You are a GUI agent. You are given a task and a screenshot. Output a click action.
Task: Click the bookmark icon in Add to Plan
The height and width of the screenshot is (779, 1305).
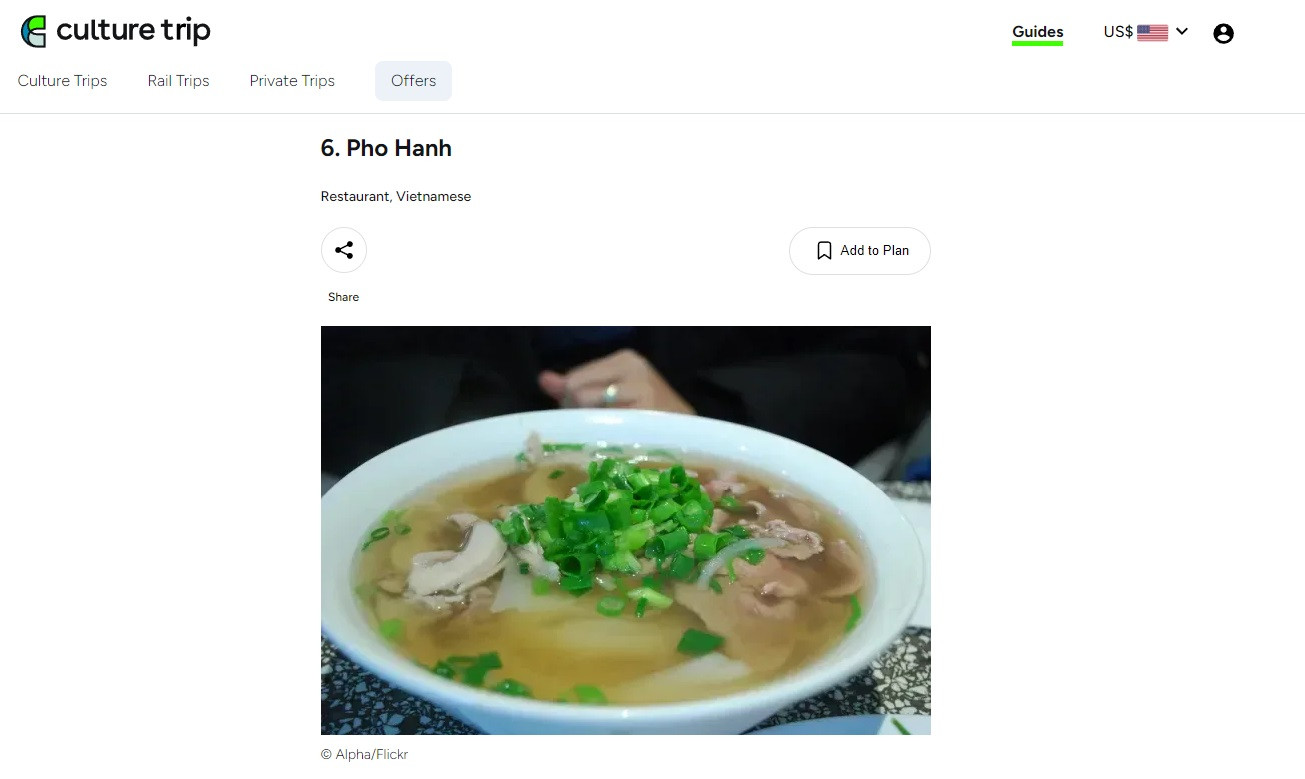(x=824, y=251)
